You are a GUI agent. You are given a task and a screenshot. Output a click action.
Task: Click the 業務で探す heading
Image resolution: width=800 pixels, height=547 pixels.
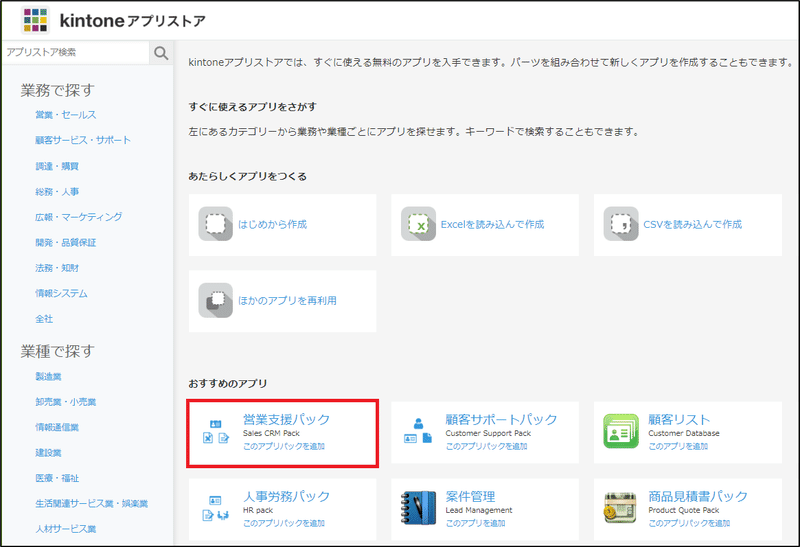point(58,90)
